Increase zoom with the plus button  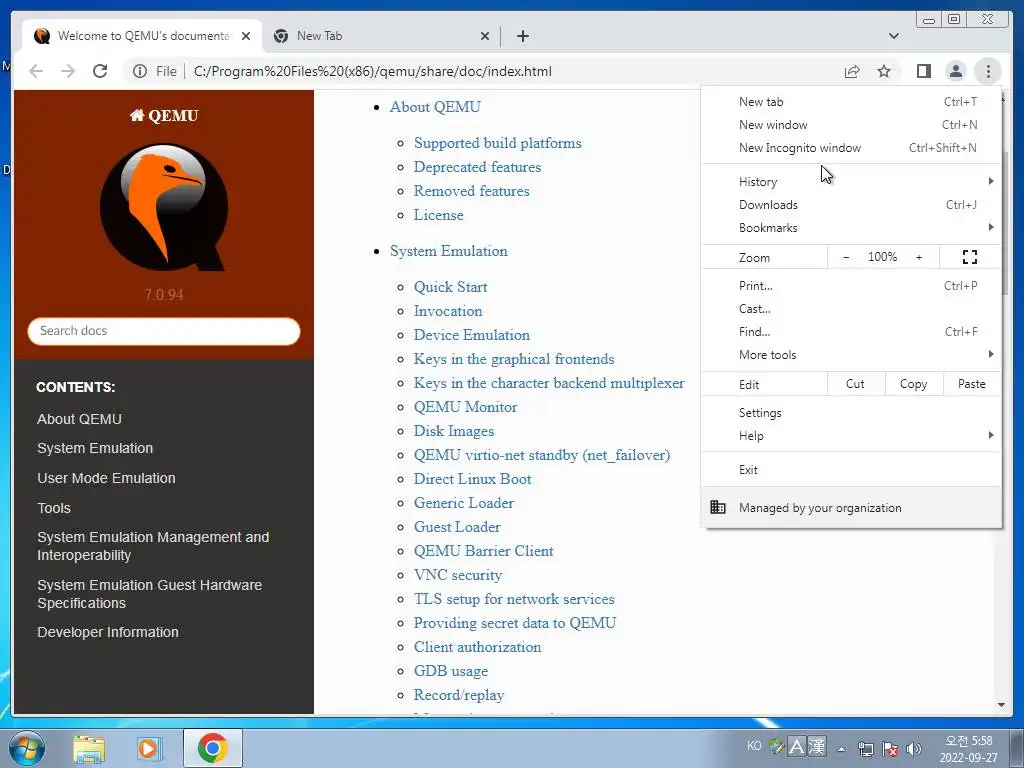click(919, 257)
